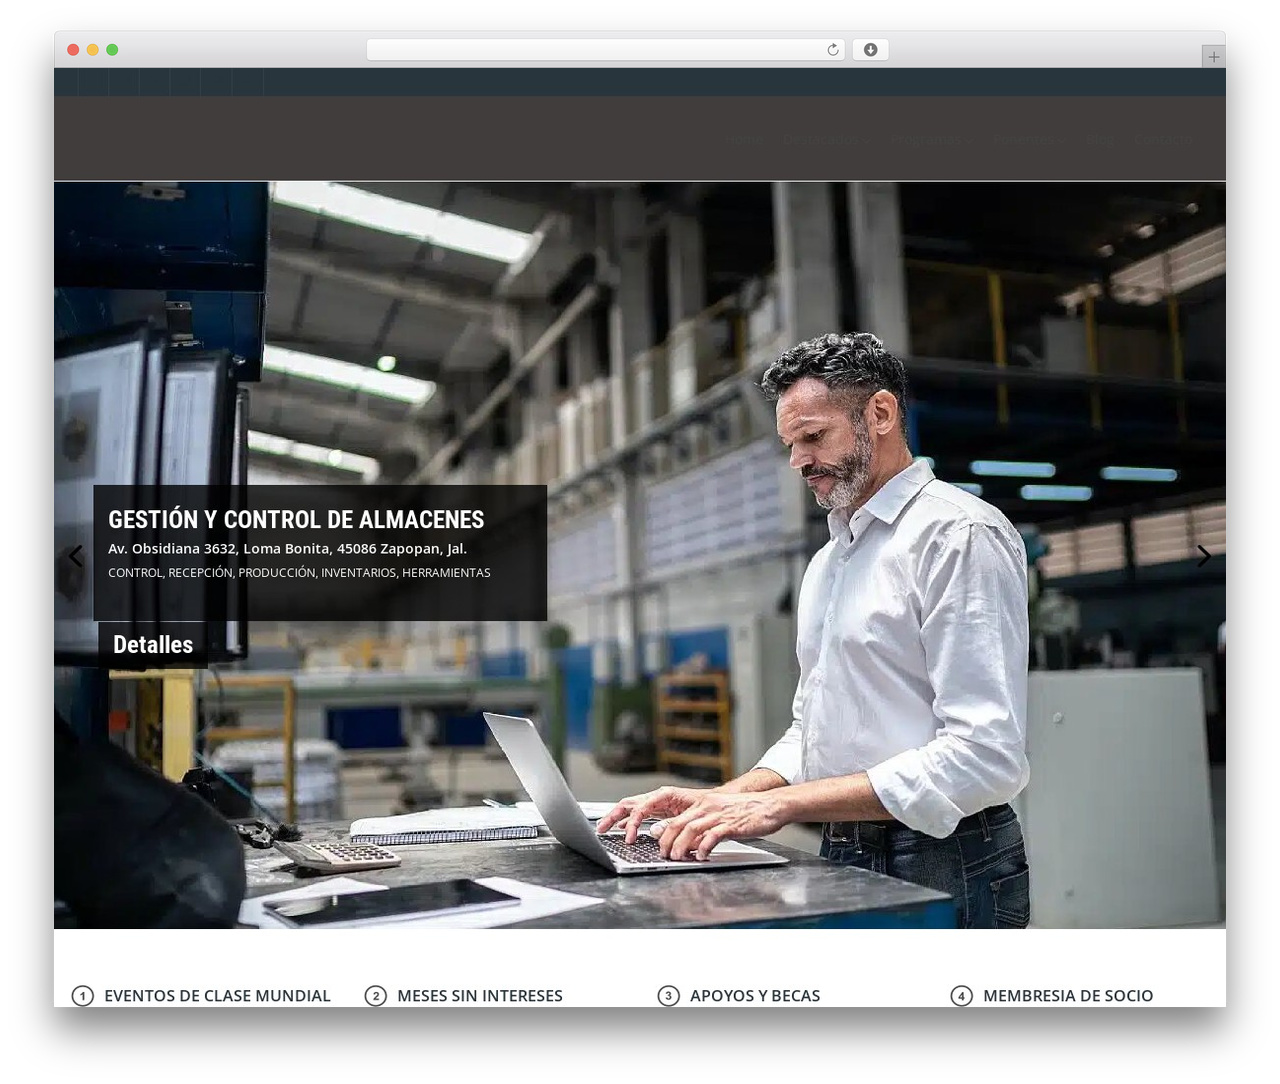Screen dimensions: 1280x1084
Task: Advance to the next slide with the right arrow
Action: pyautogui.click(x=1204, y=556)
